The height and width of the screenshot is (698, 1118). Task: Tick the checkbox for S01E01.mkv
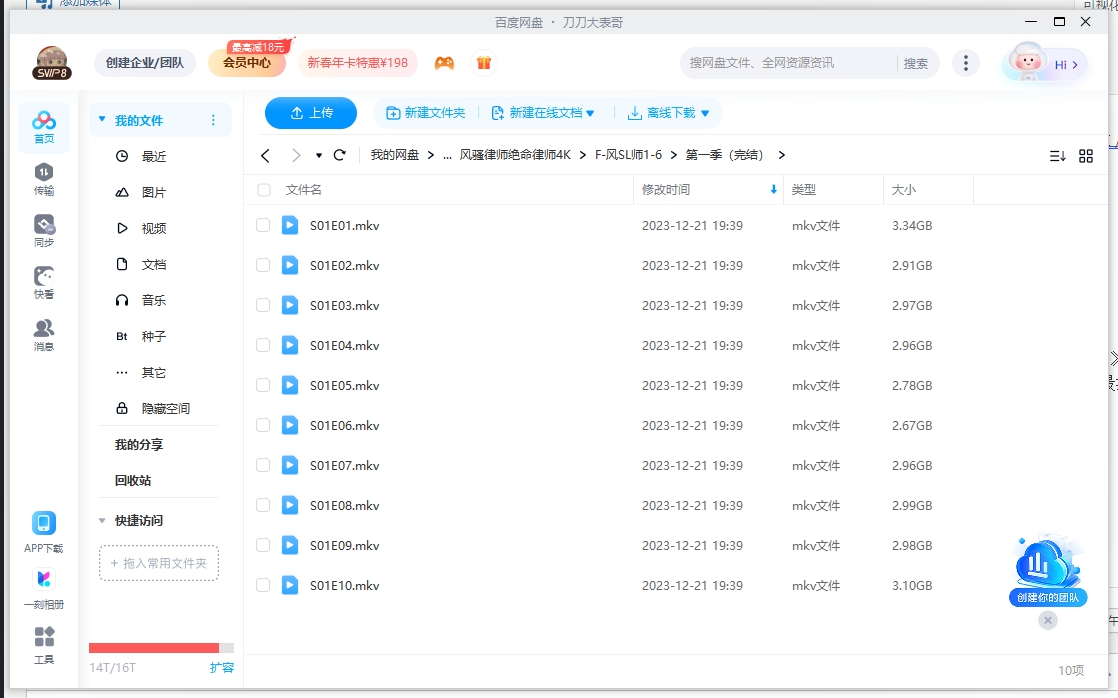point(263,226)
